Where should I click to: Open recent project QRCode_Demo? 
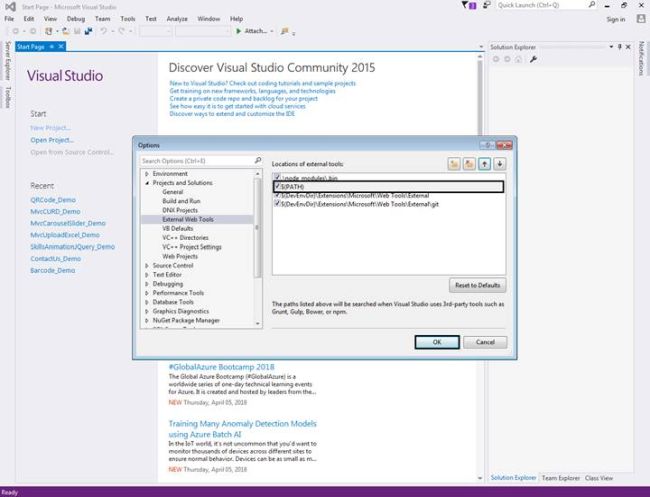tap(53, 200)
